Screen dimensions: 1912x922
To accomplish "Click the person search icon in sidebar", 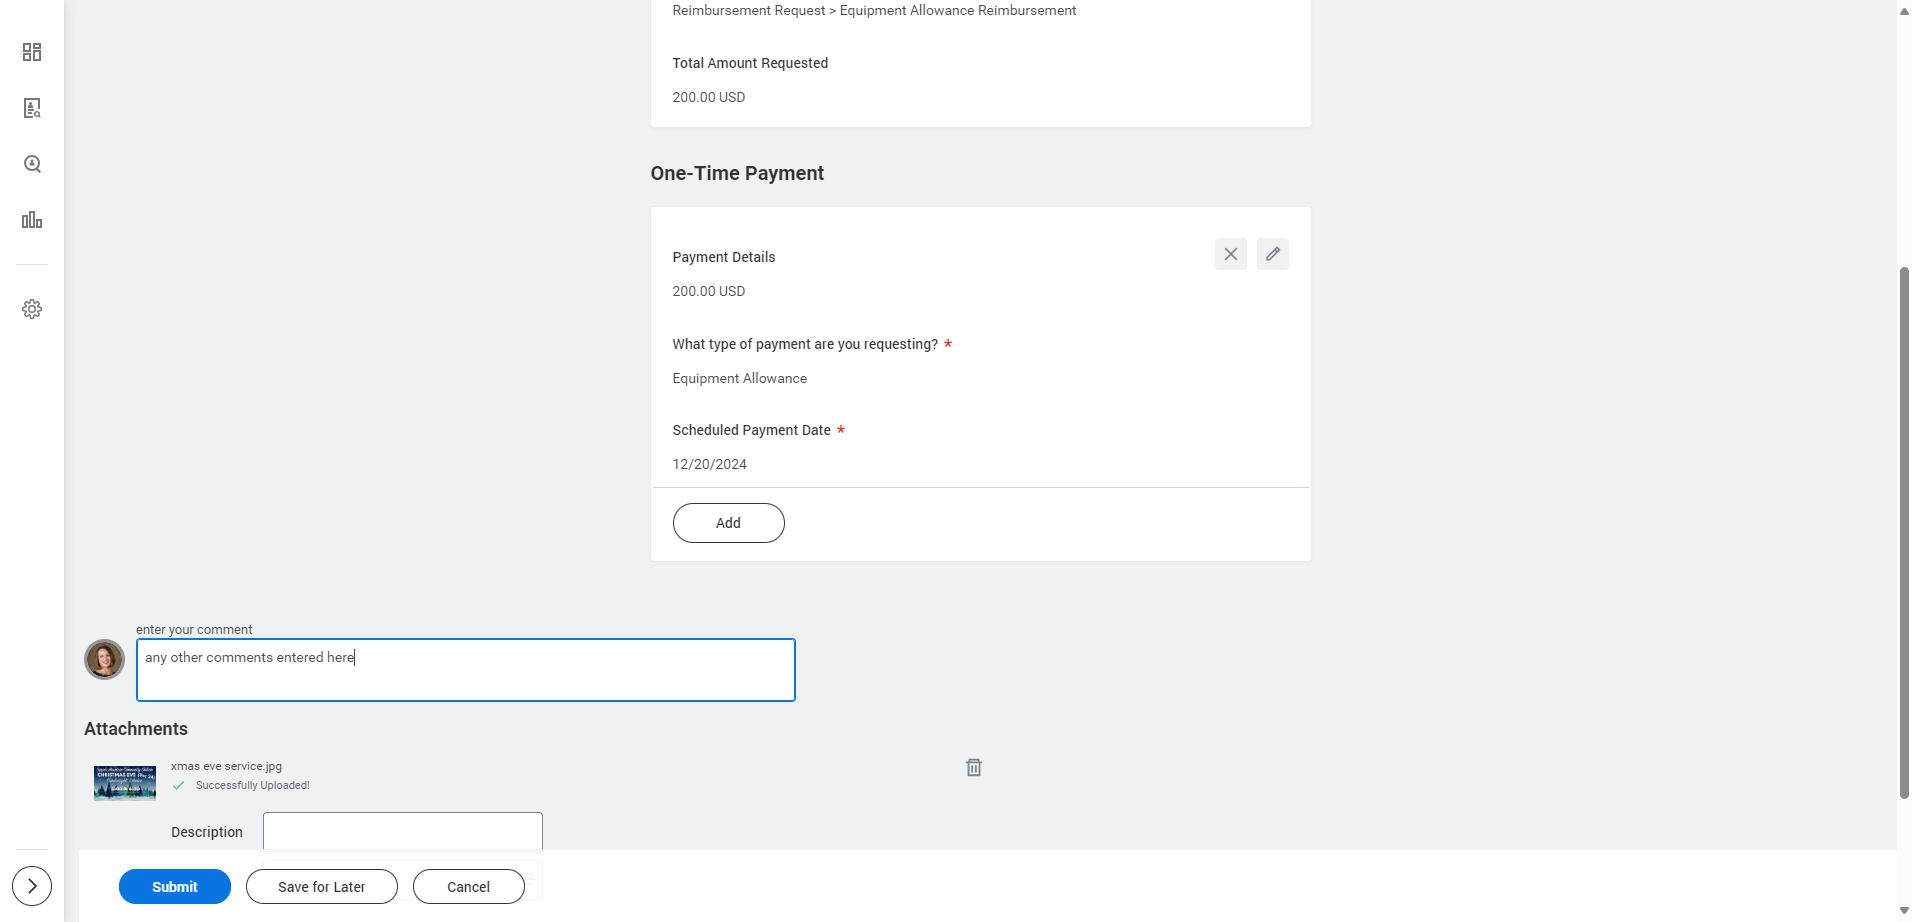I will pyautogui.click(x=32, y=164).
